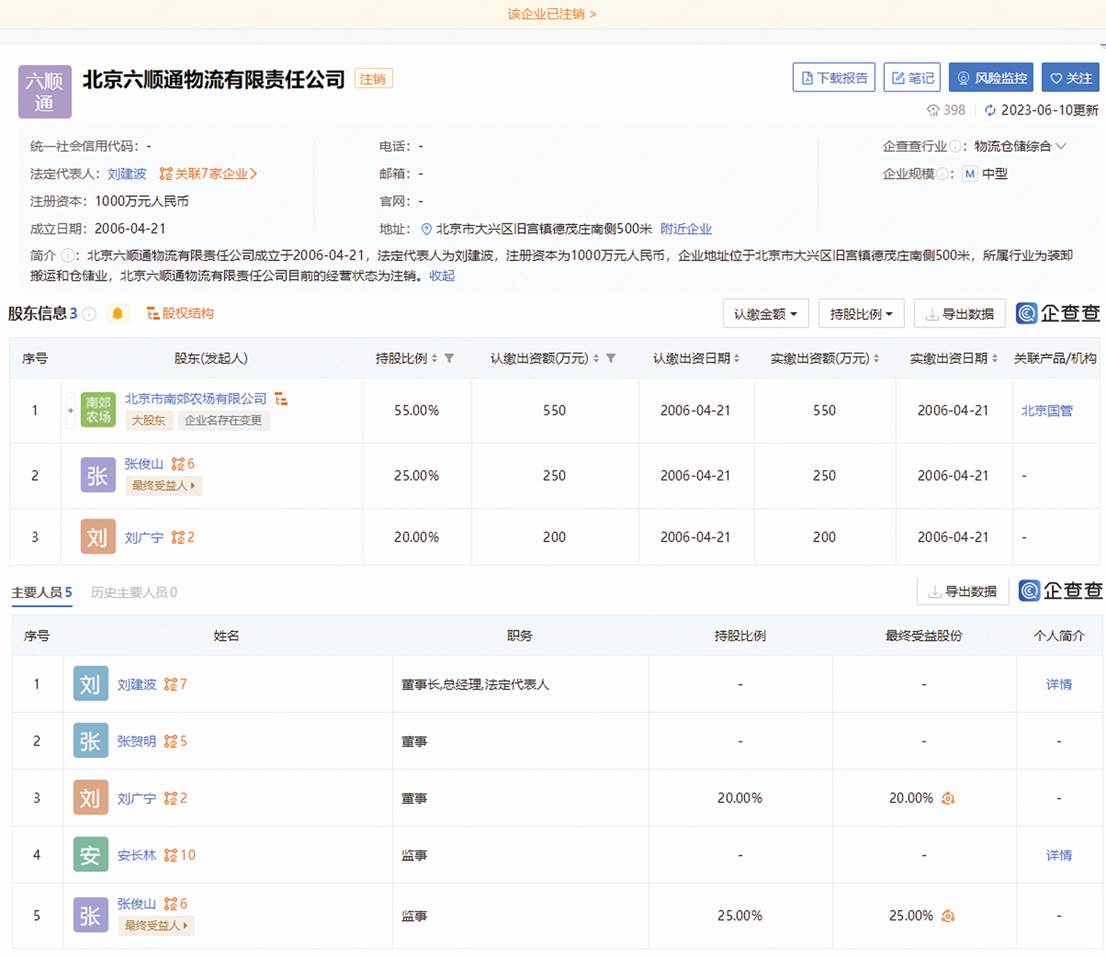1106x958 pixels.
Task: Expand 最终受益人 tag in personnel table
Action: [x=157, y=926]
